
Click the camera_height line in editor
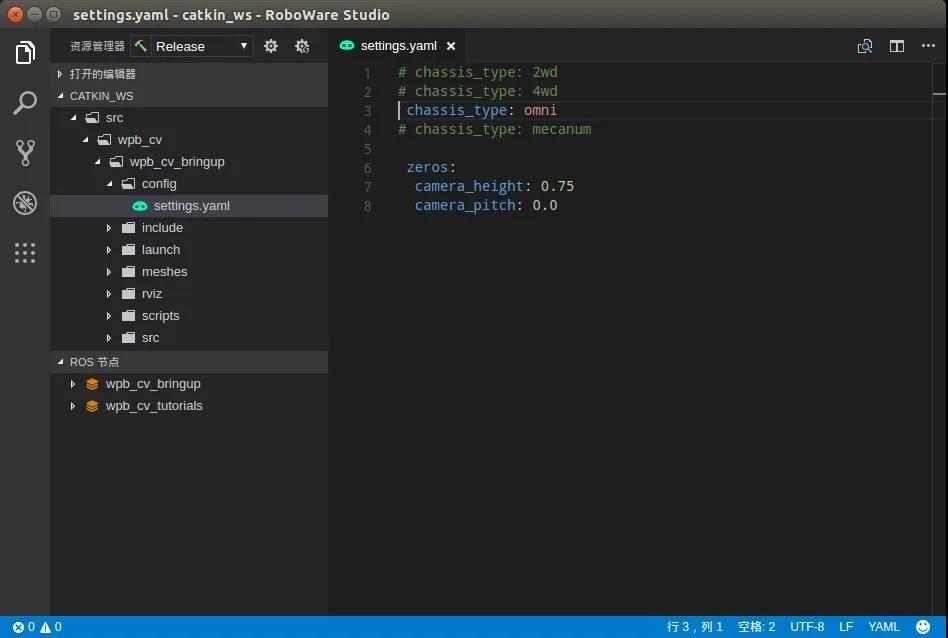(494, 186)
